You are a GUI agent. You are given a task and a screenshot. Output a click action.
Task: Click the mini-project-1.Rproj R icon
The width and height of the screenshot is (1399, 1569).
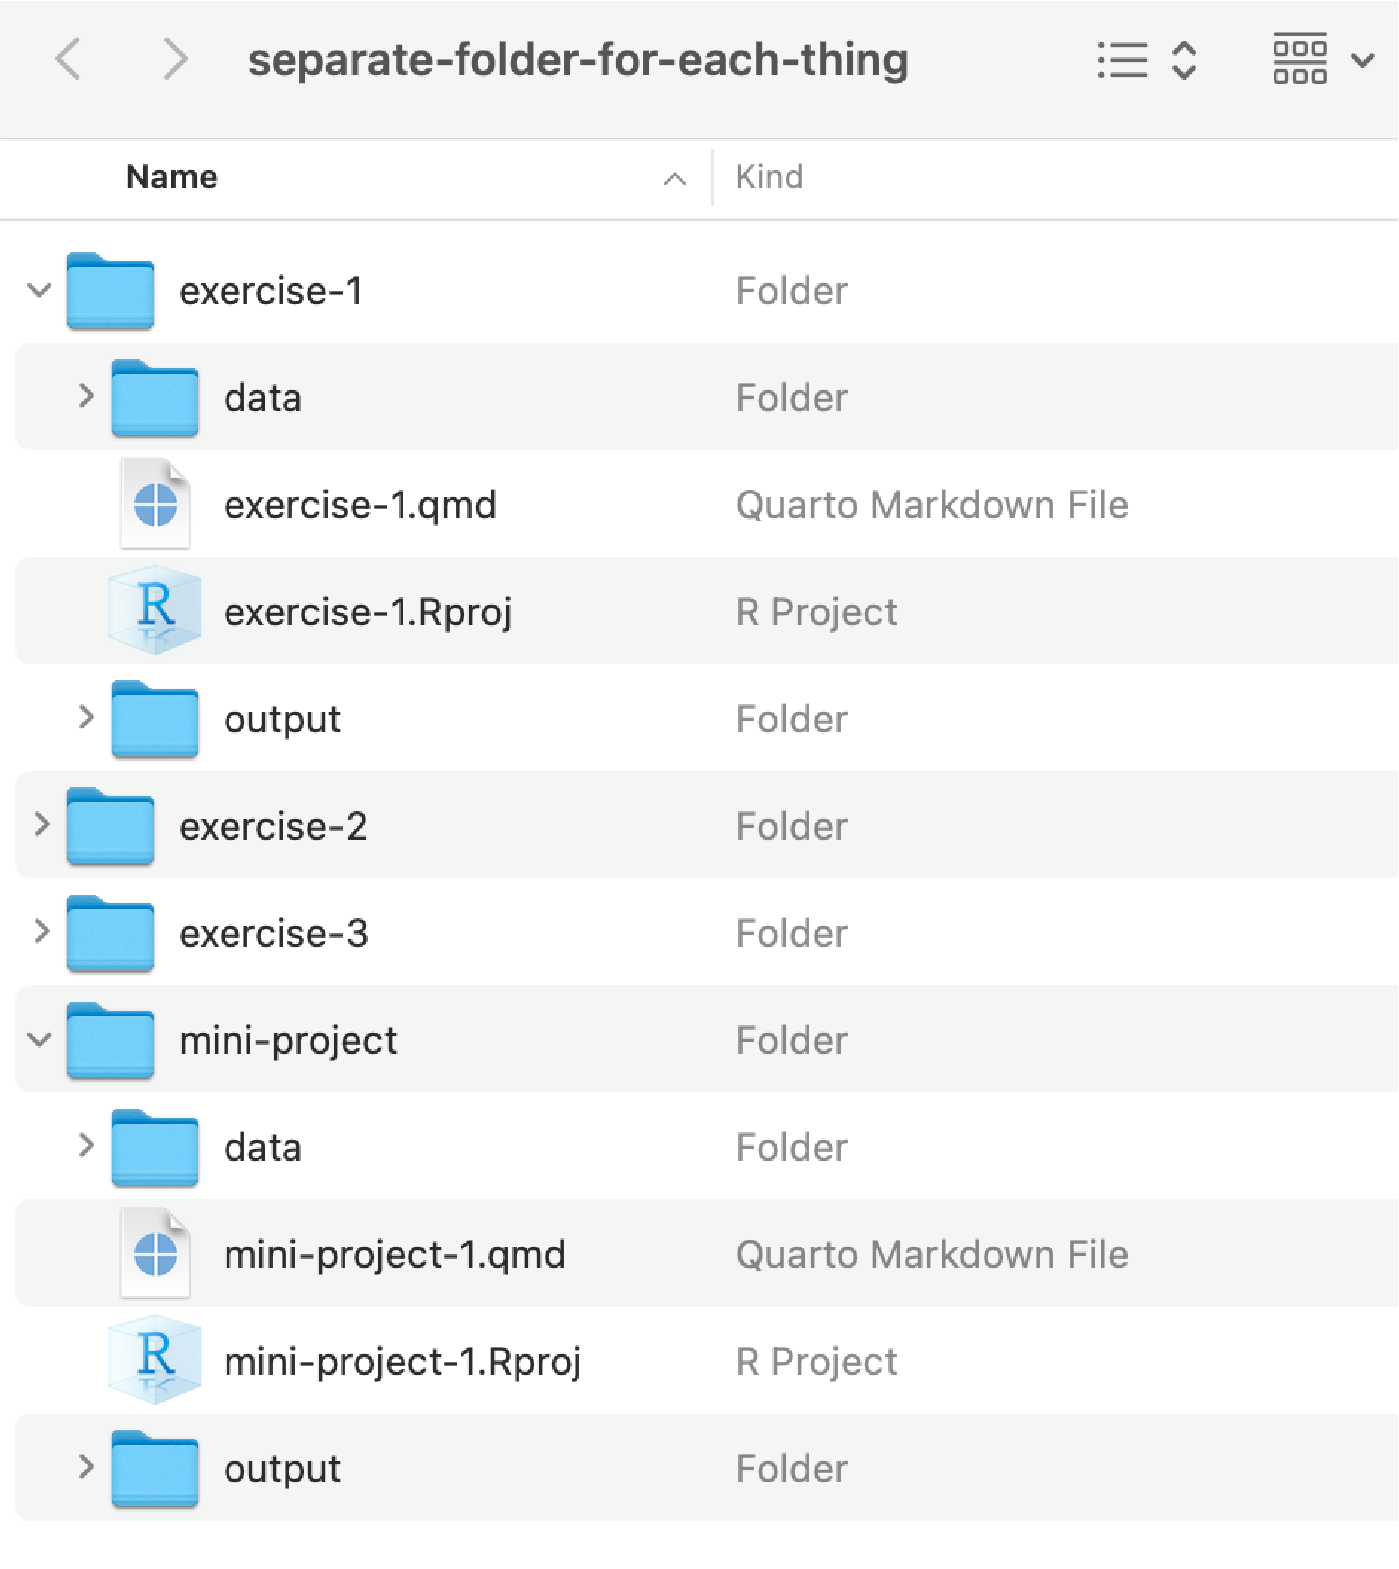tap(155, 1360)
